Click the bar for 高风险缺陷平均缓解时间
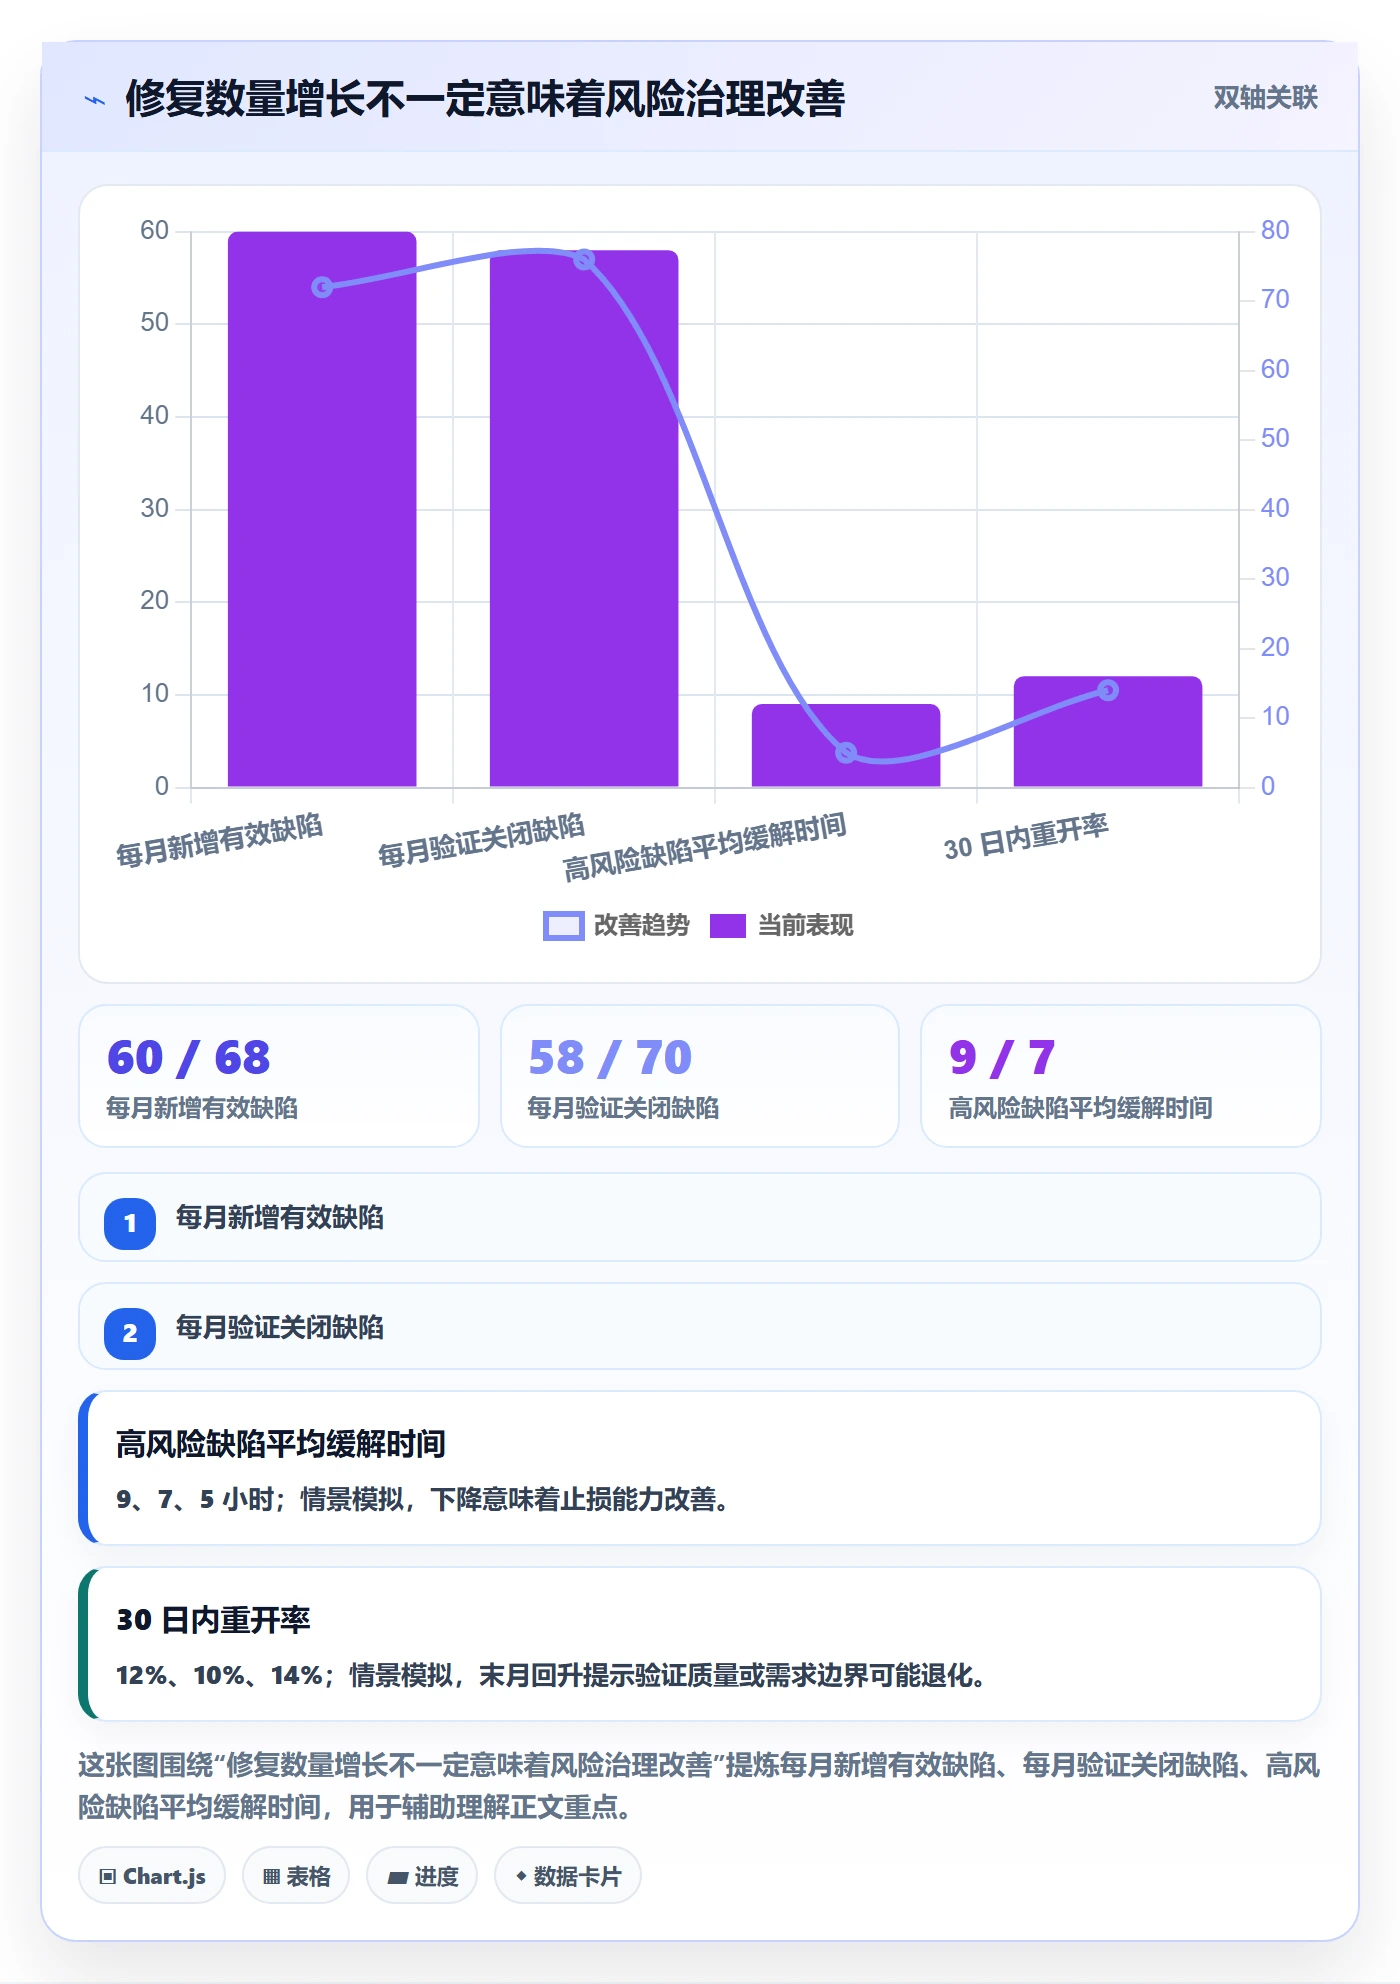1400x1984 pixels. pos(846,745)
